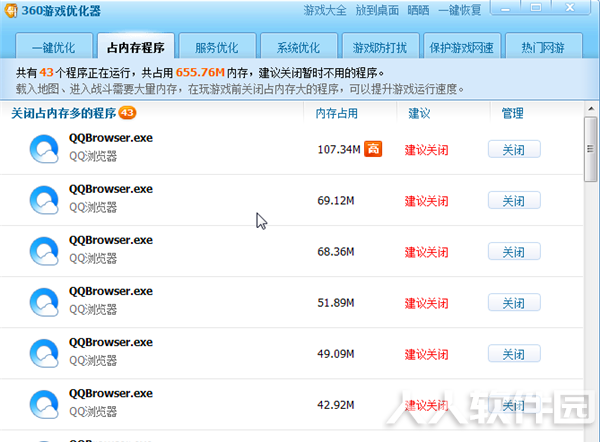Close the QQBrowser process using 107.34M
This screenshot has width=600, height=442.
point(514,149)
